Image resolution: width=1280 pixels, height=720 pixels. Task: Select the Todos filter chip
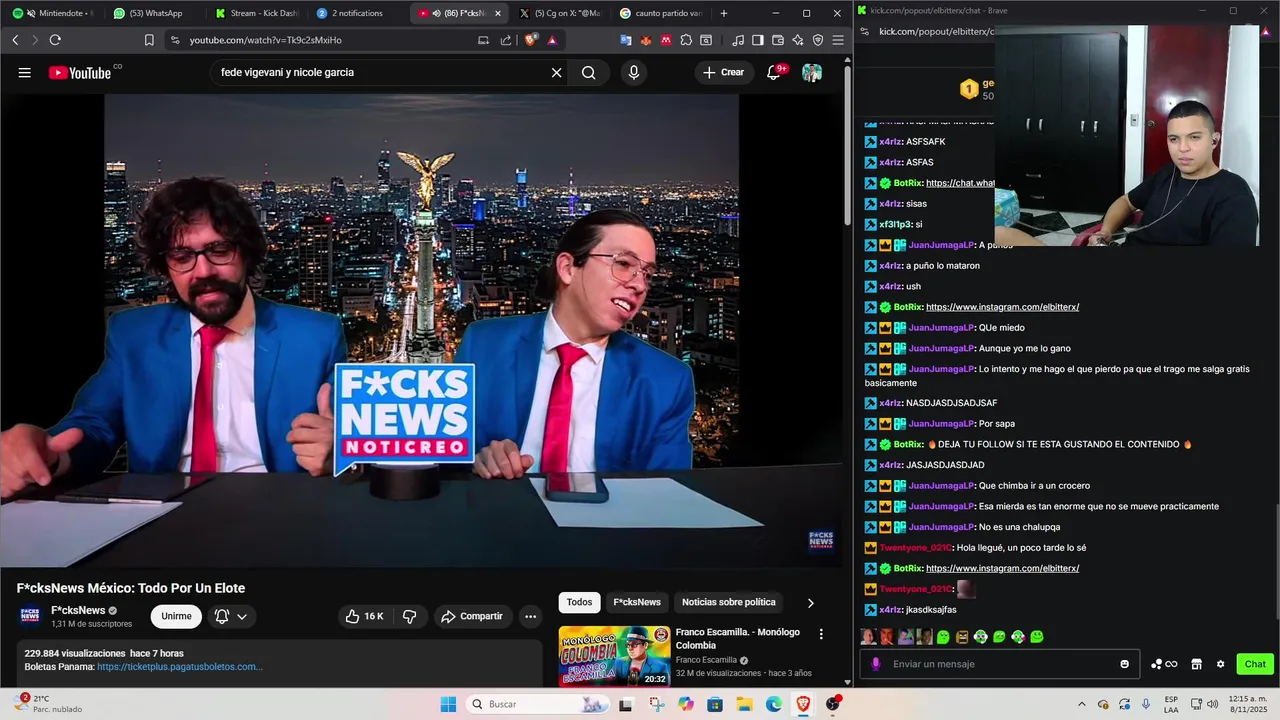pyautogui.click(x=579, y=602)
